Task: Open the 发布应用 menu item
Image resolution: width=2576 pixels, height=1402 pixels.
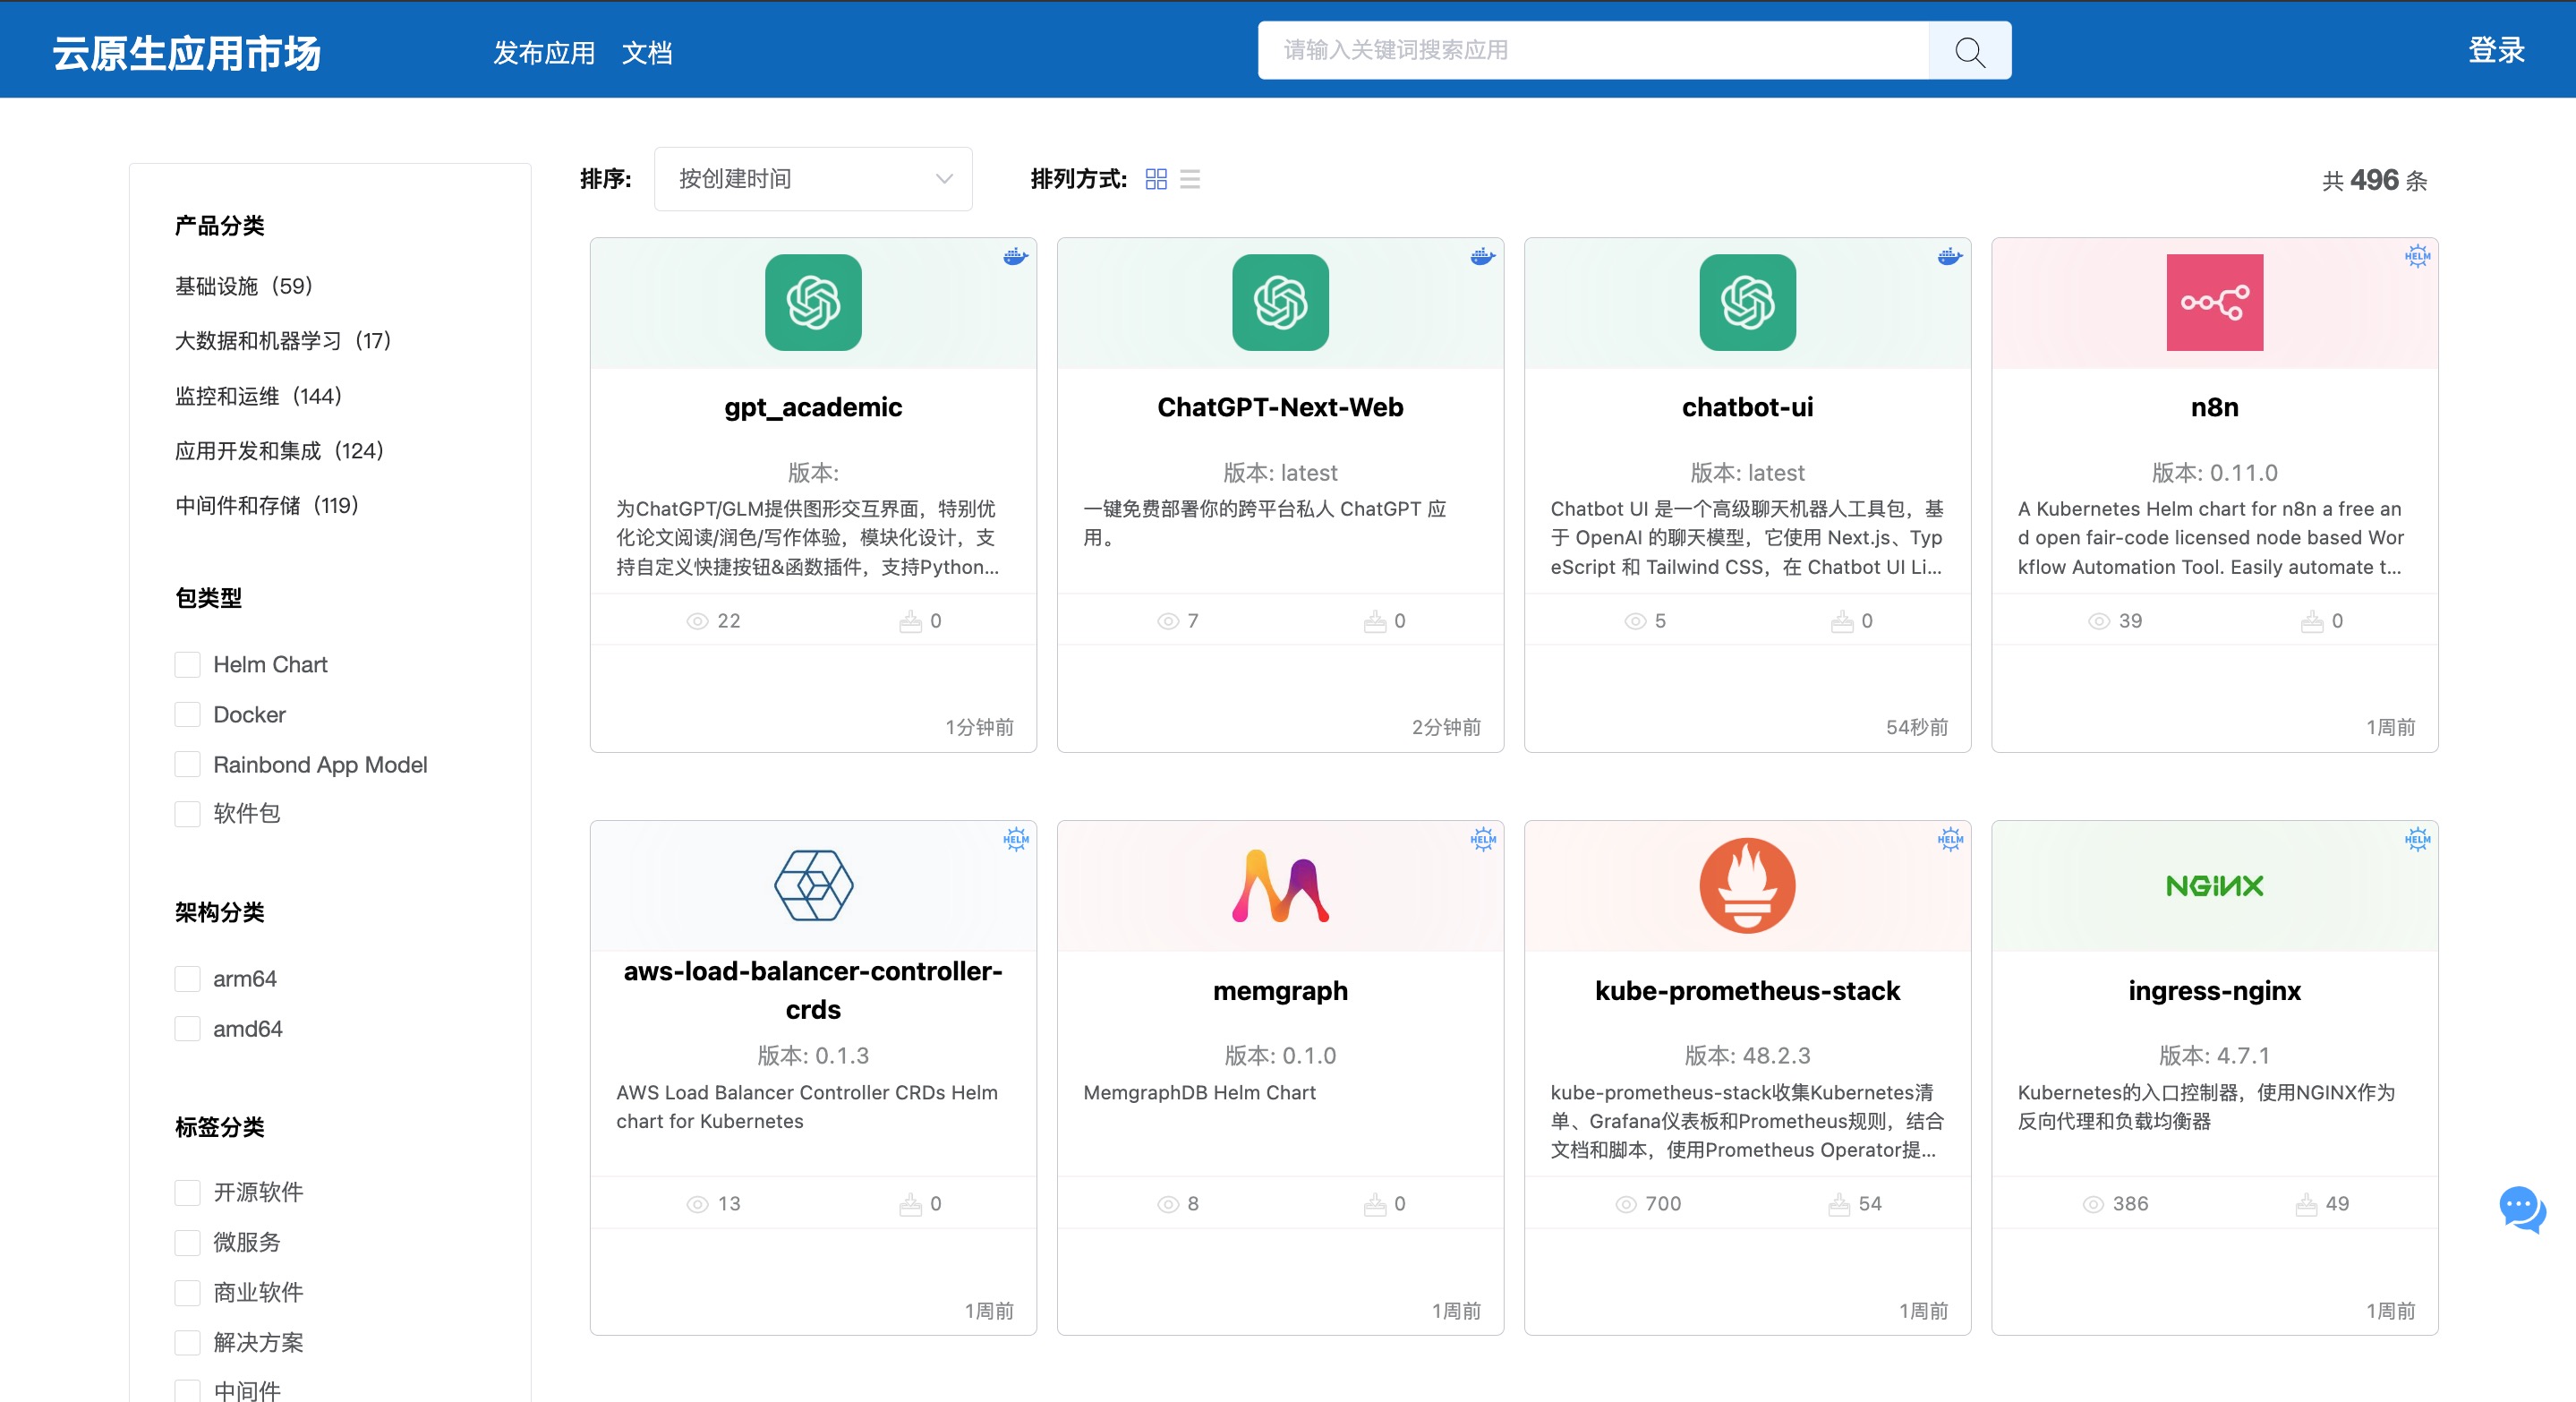Action: pyautogui.click(x=544, y=53)
